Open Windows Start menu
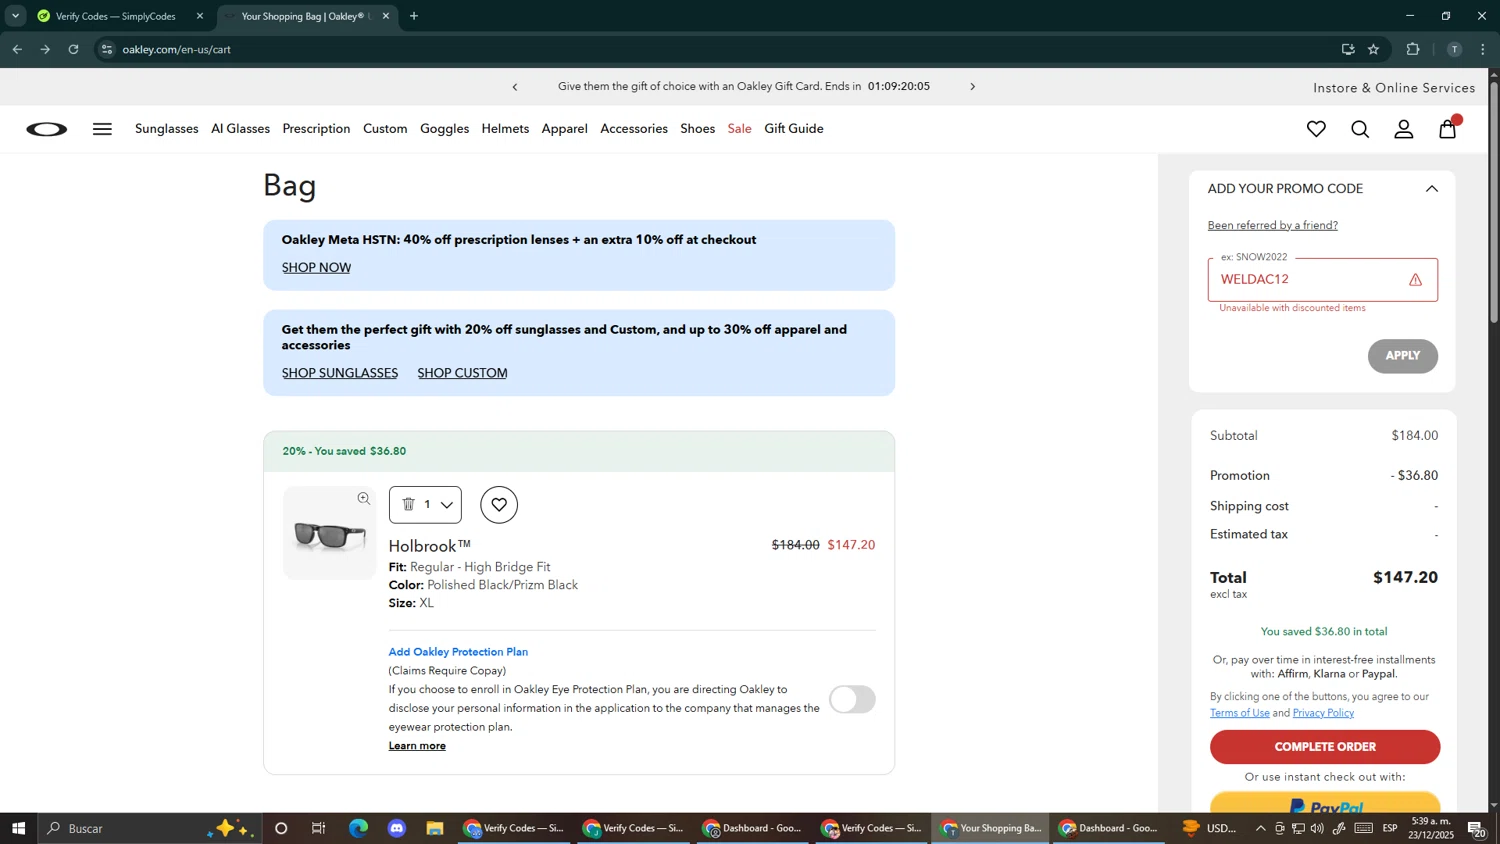Image resolution: width=1500 pixels, height=844 pixels. click(x=18, y=828)
